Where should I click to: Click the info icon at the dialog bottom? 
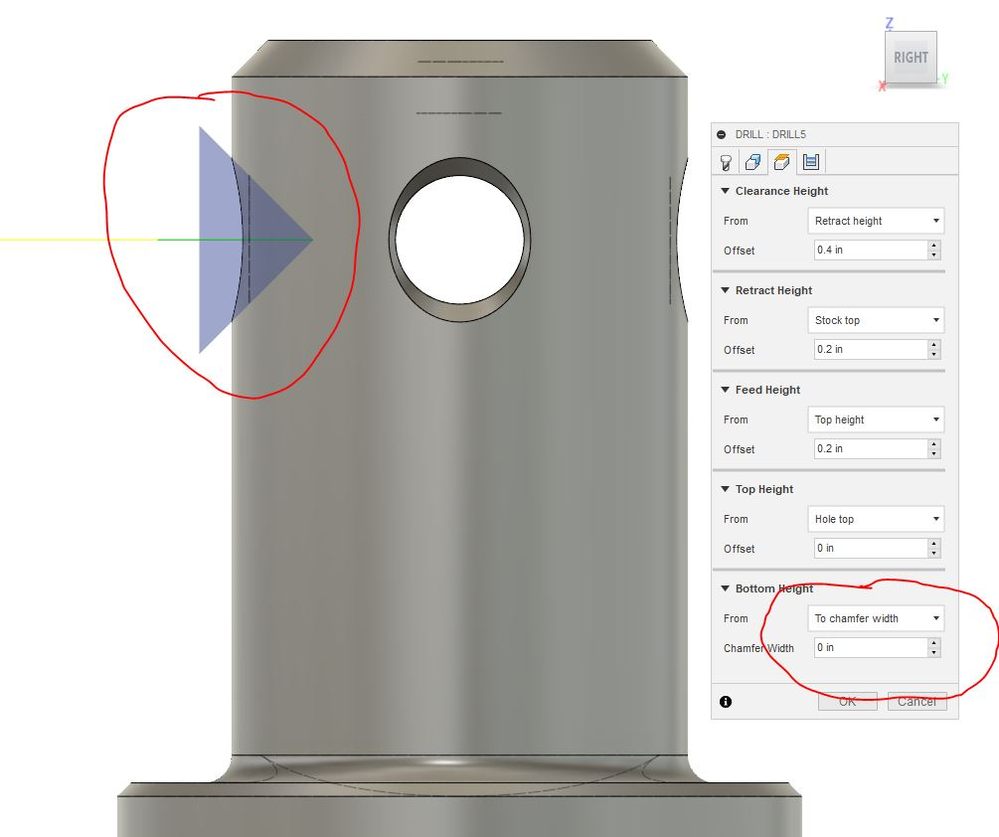coord(726,701)
